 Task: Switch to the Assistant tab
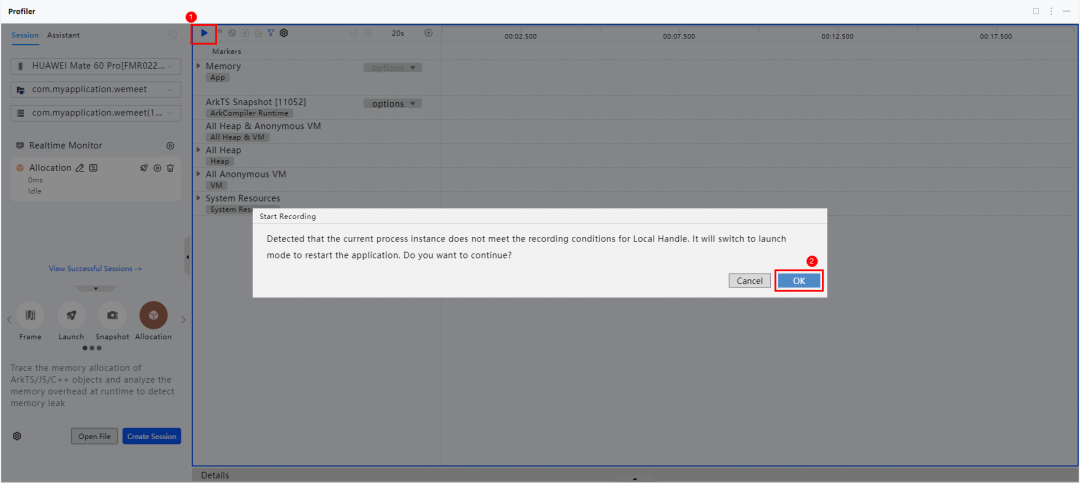[63, 35]
